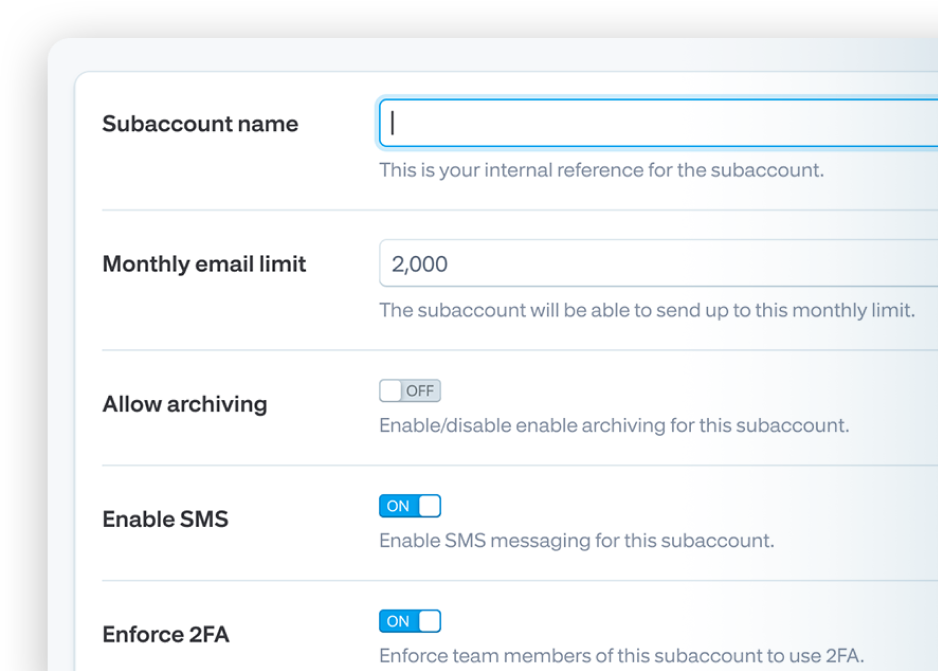Viewport: 938px width, 671px height.
Task: Click the OFF text on archiving switch
Action: pyautogui.click(x=420, y=391)
